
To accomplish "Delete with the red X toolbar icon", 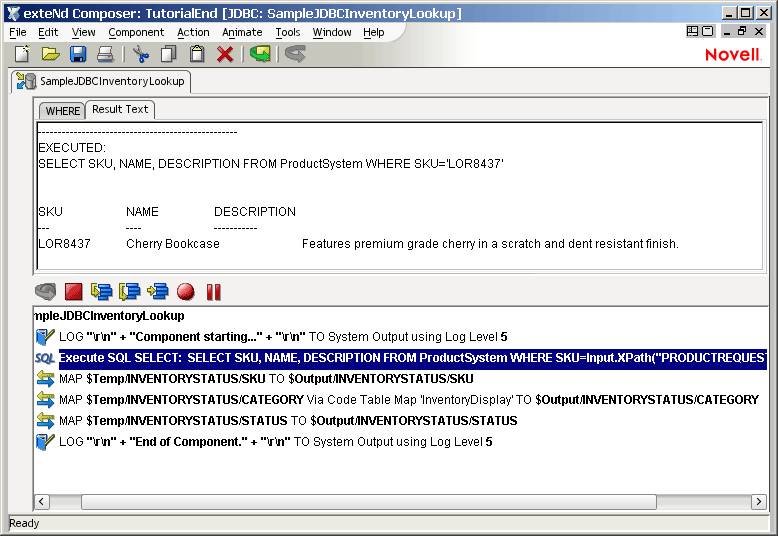I will (x=225, y=54).
